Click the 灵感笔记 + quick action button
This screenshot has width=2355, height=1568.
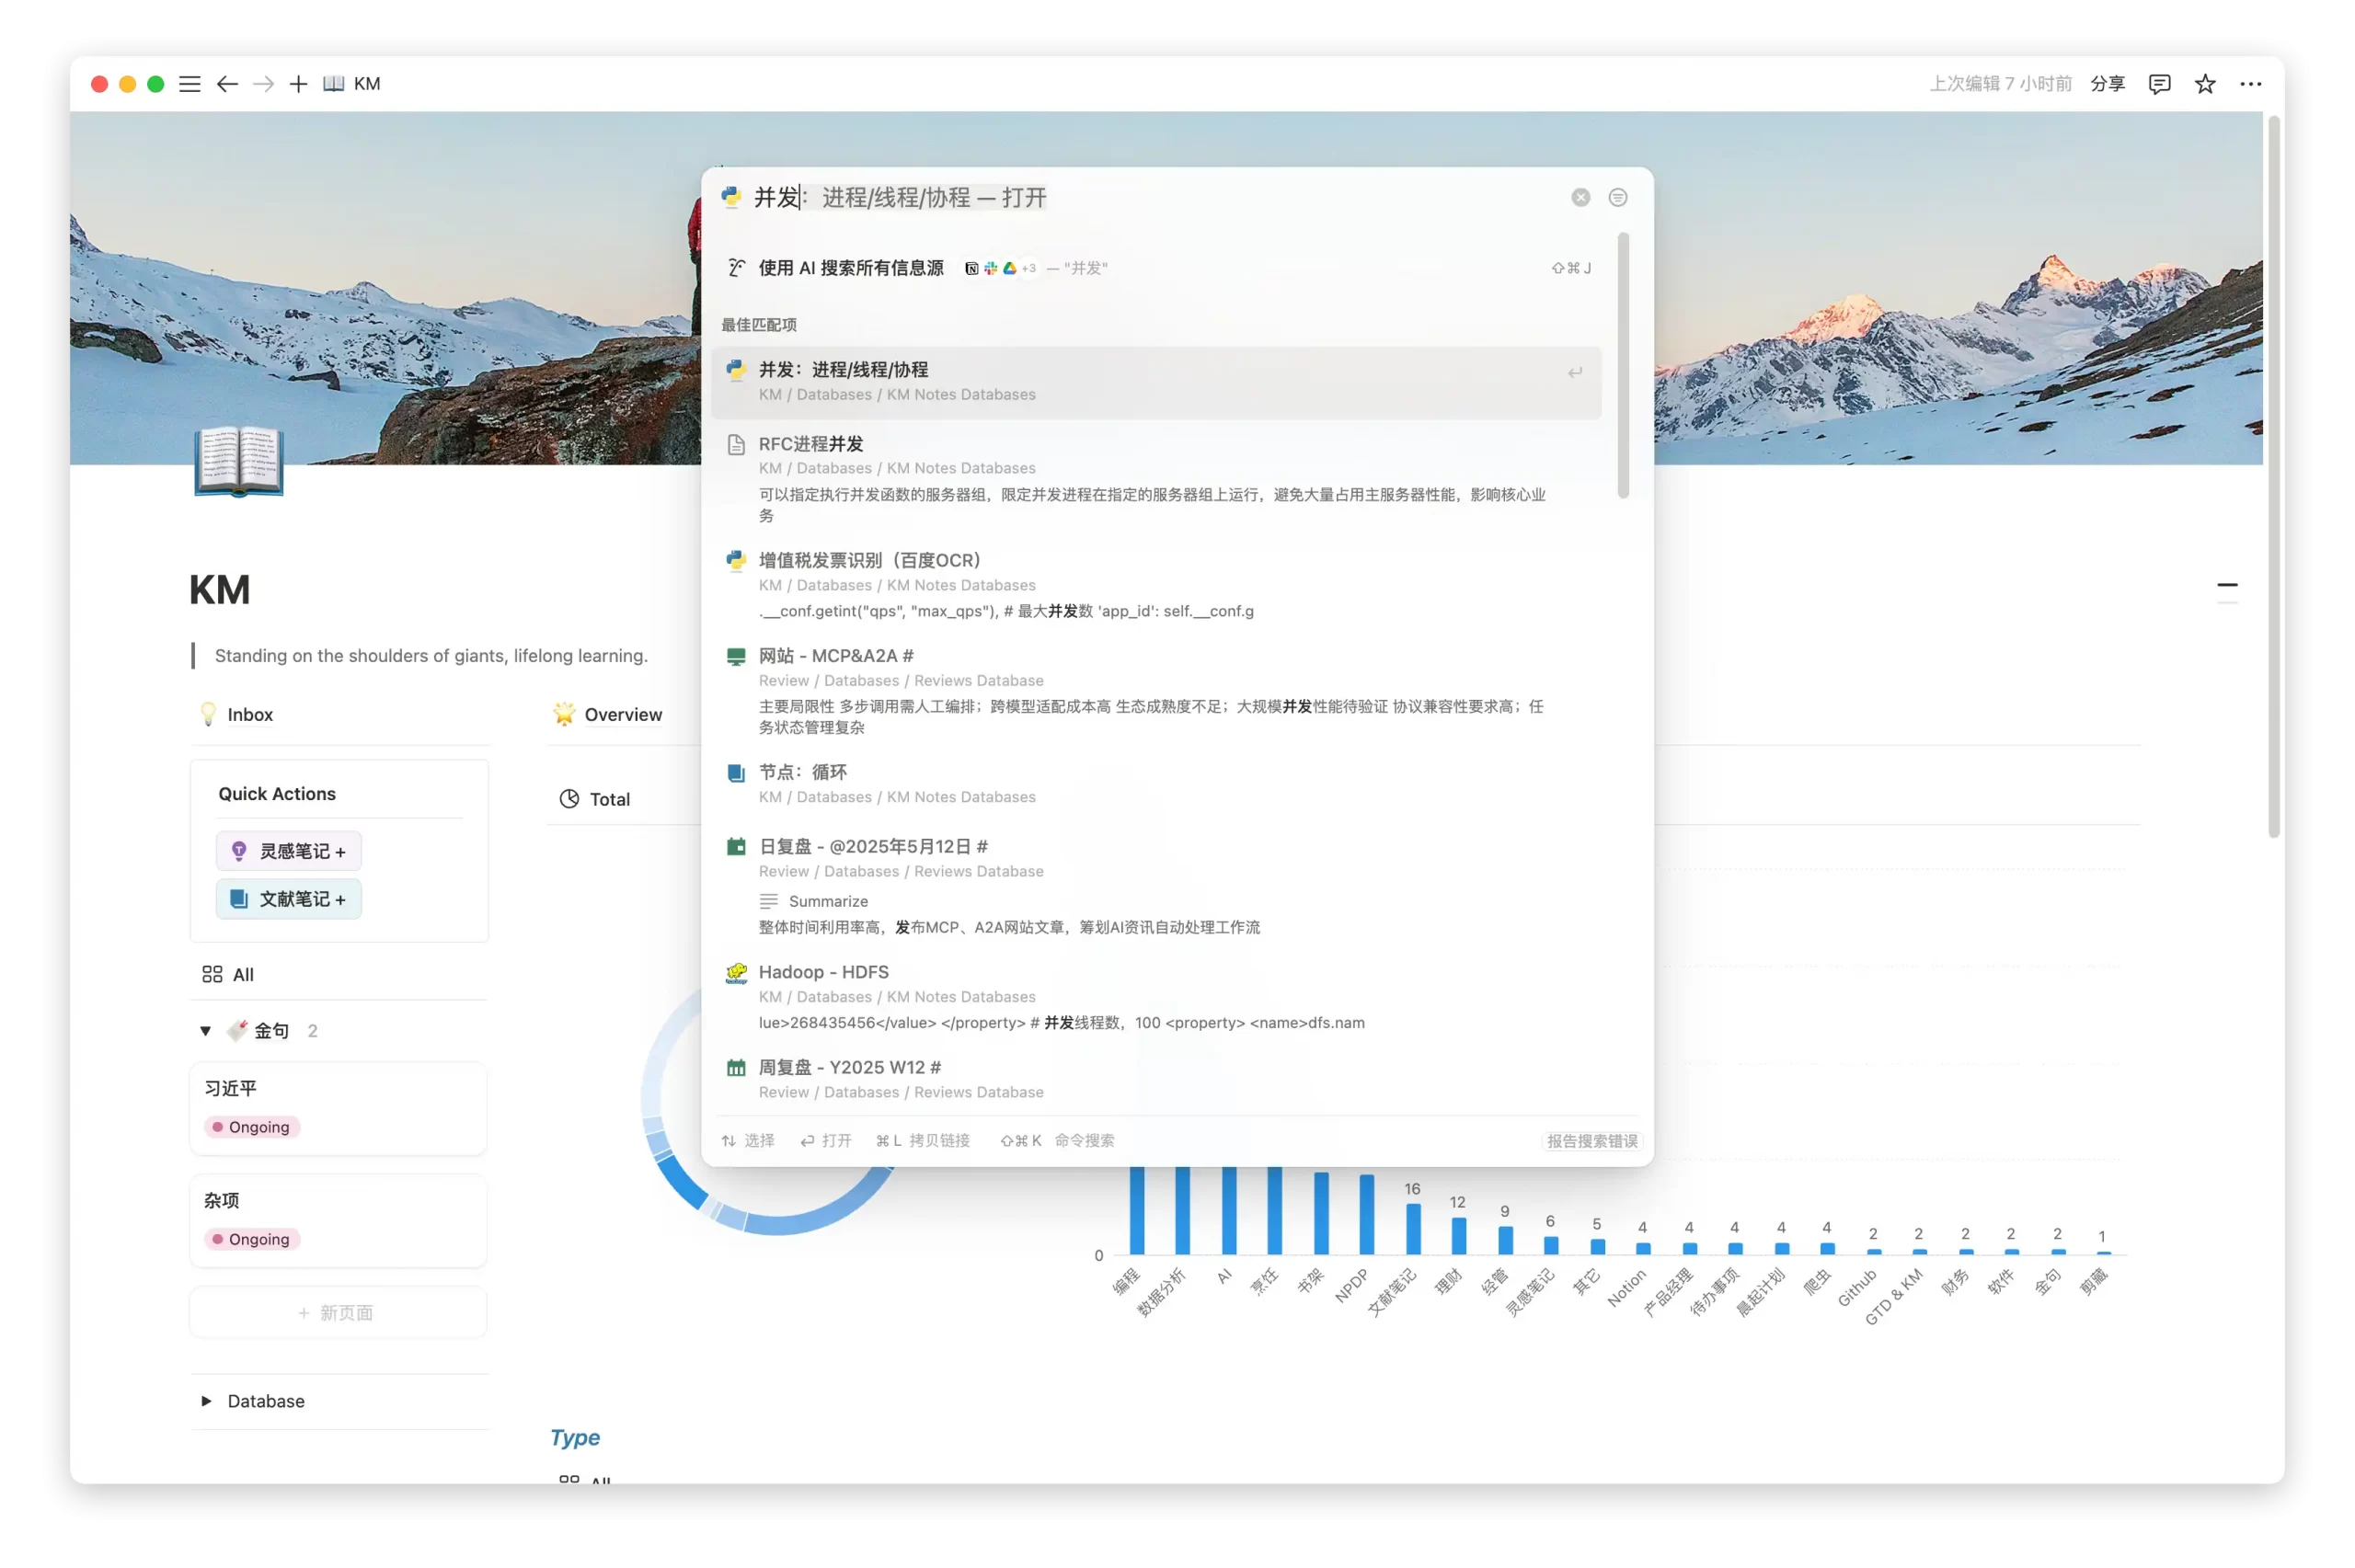click(289, 851)
